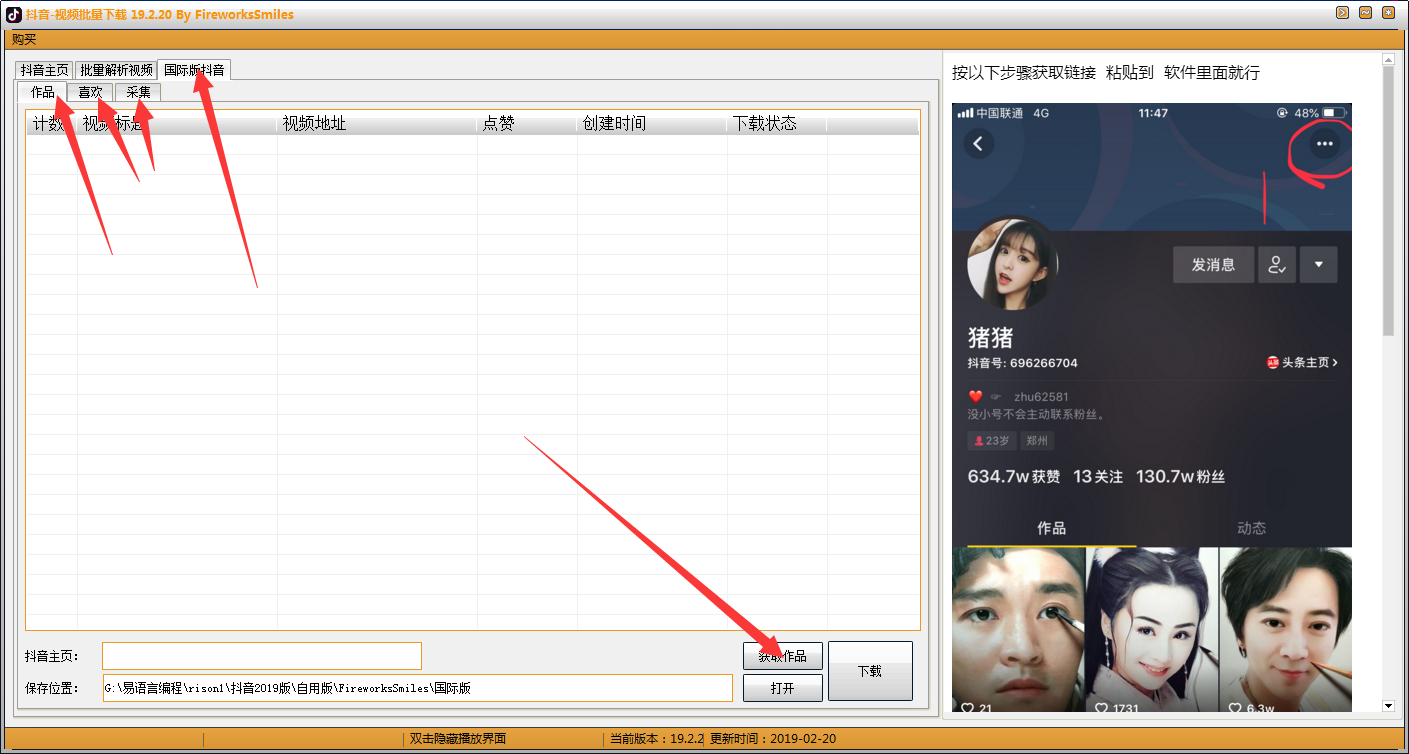The width and height of the screenshot is (1409, 754).
Task: Sort by the 视频地址 column header
Action: [377, 123]
